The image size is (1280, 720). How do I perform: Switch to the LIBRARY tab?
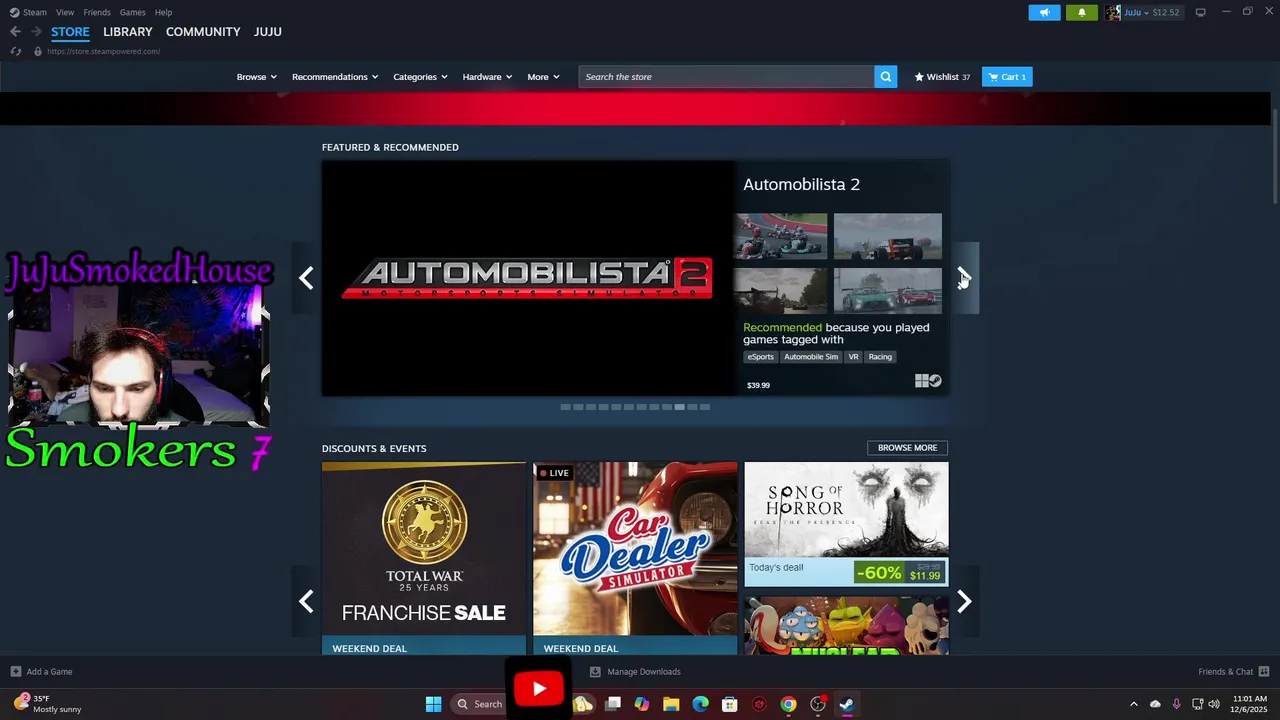pyautogui.click(x=128, y=32)
